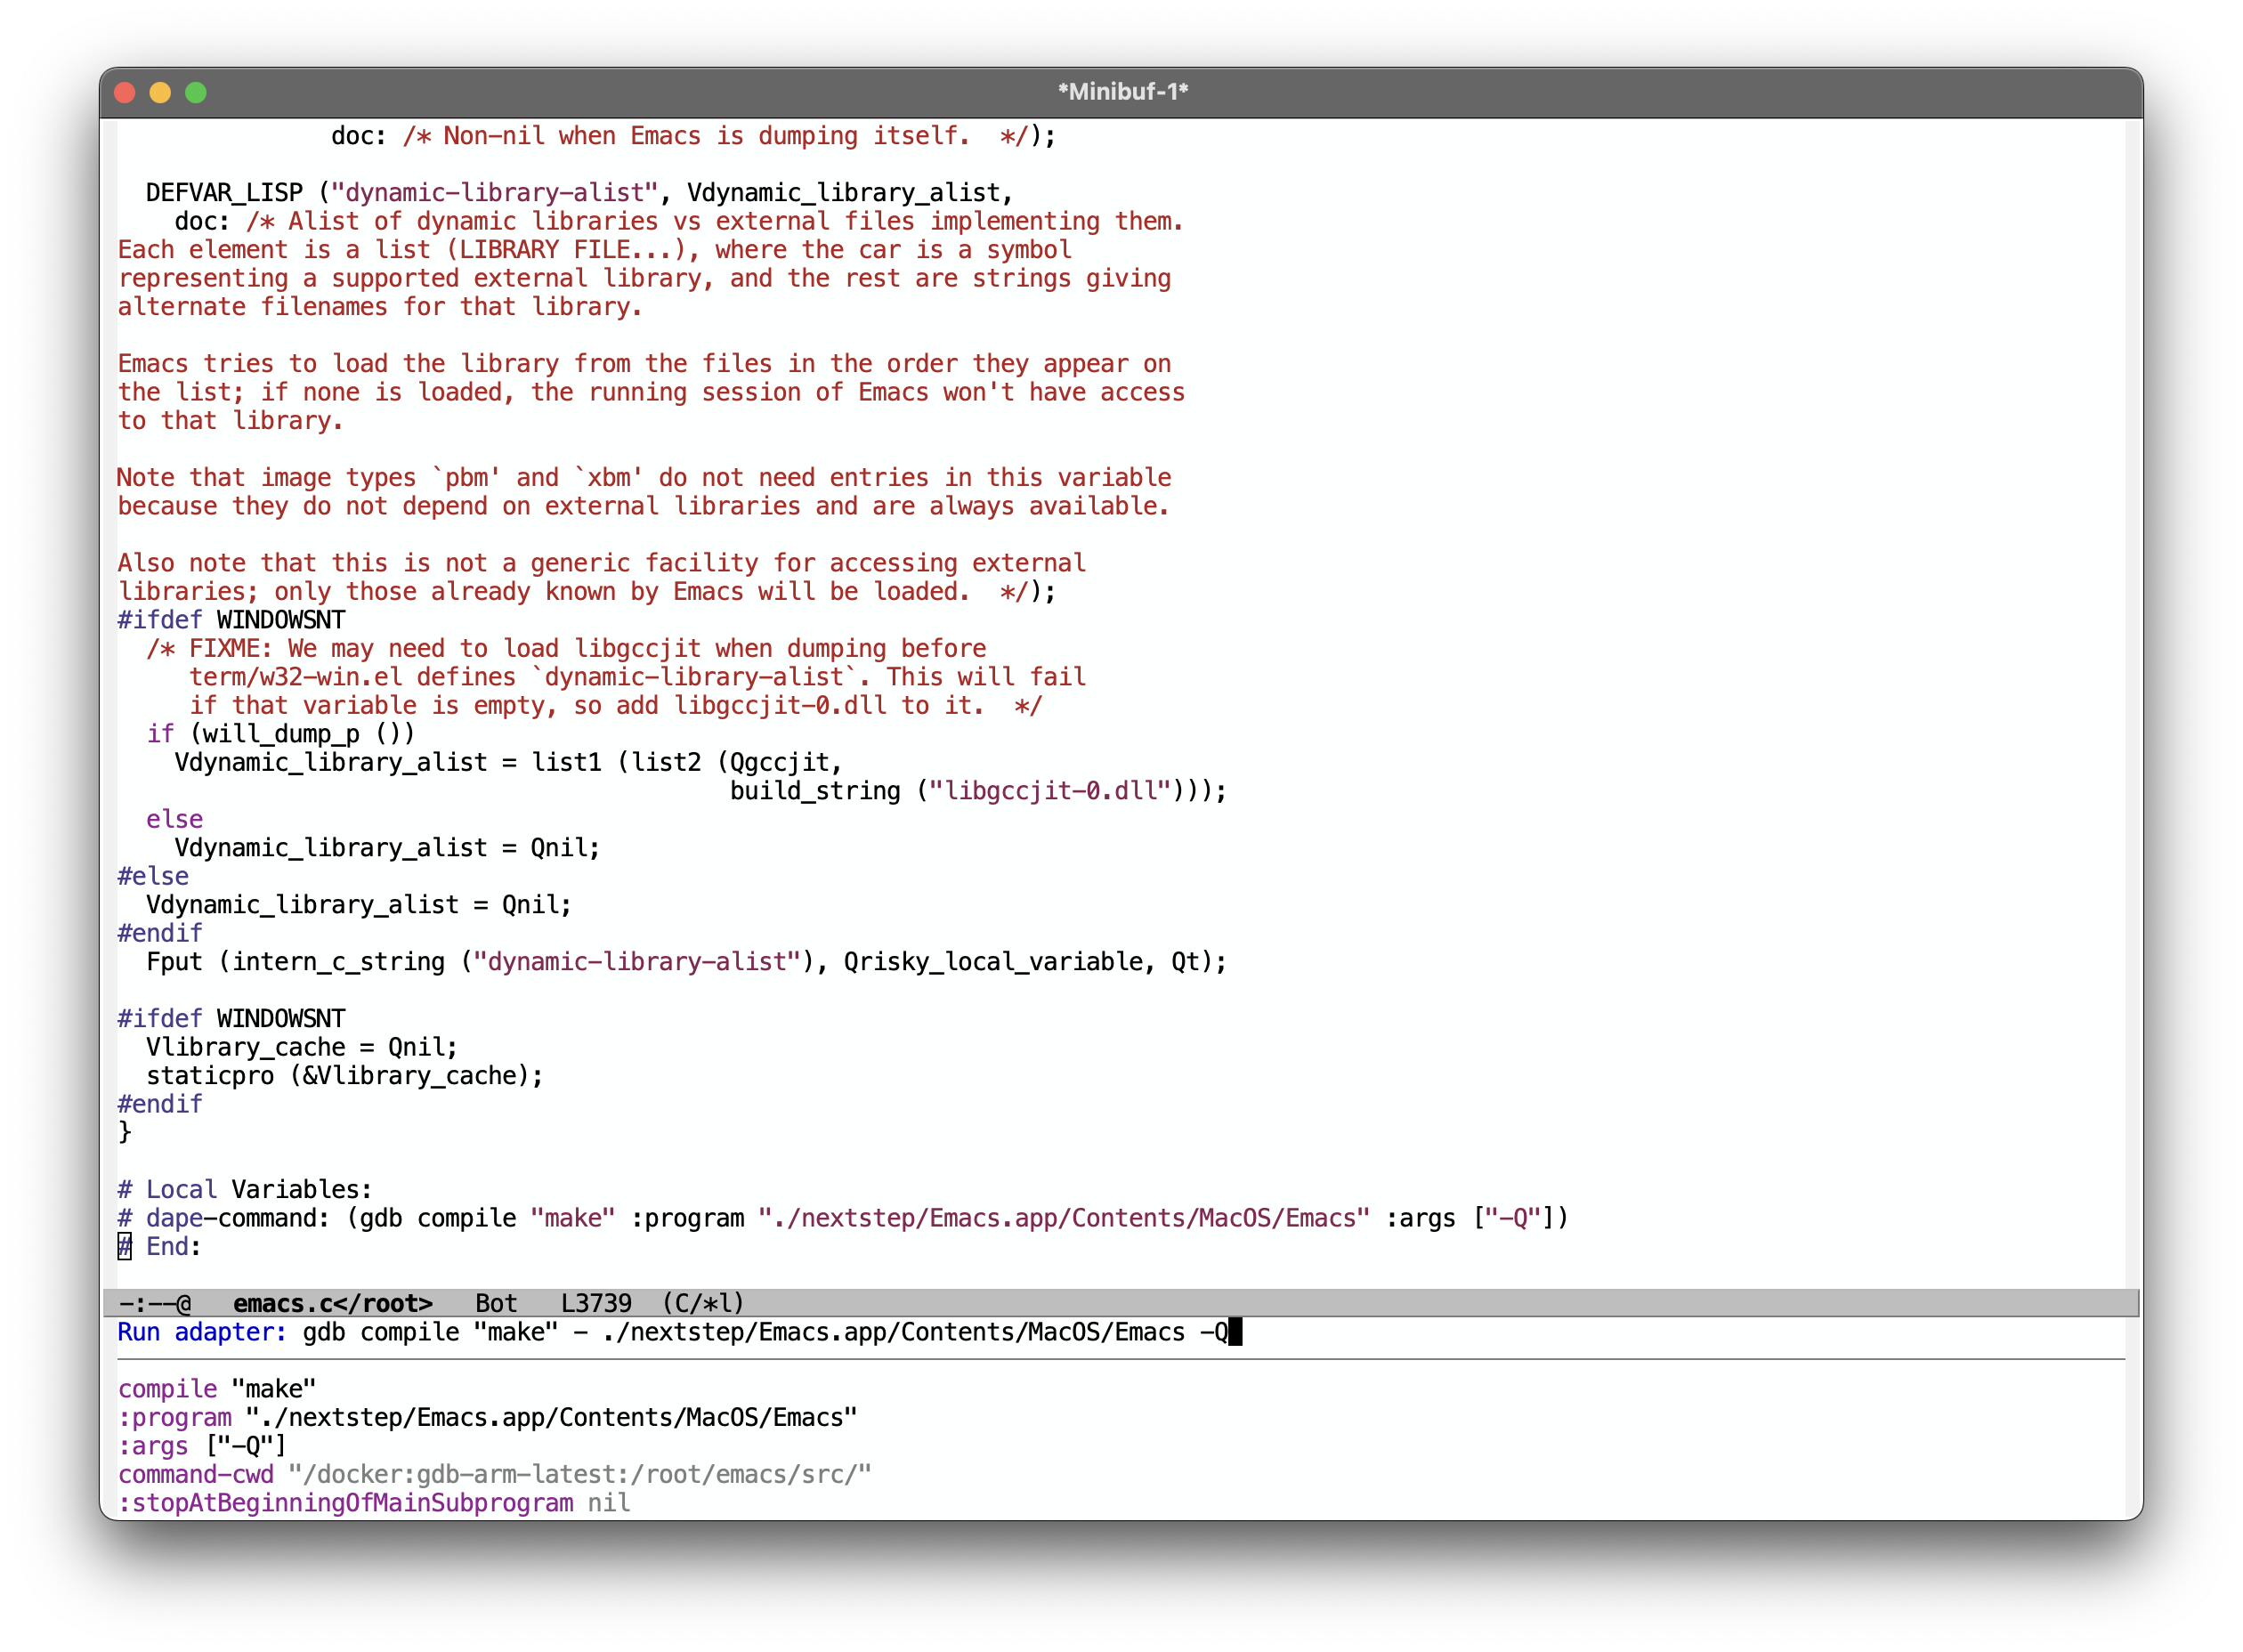Click the emacs.c</root> buffer name in mode line
Viewport: 2243px width, 1652px height.
[332, 1304]
